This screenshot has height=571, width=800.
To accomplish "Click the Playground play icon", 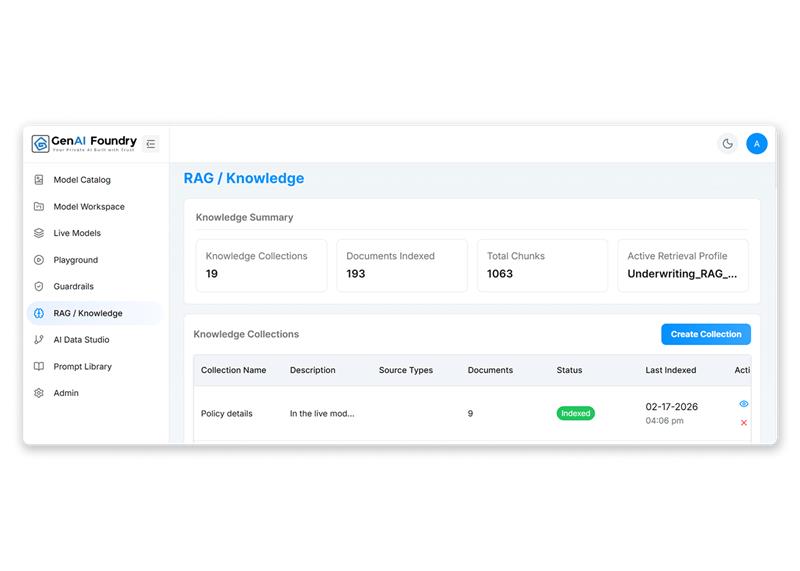I will click(39, 260).
